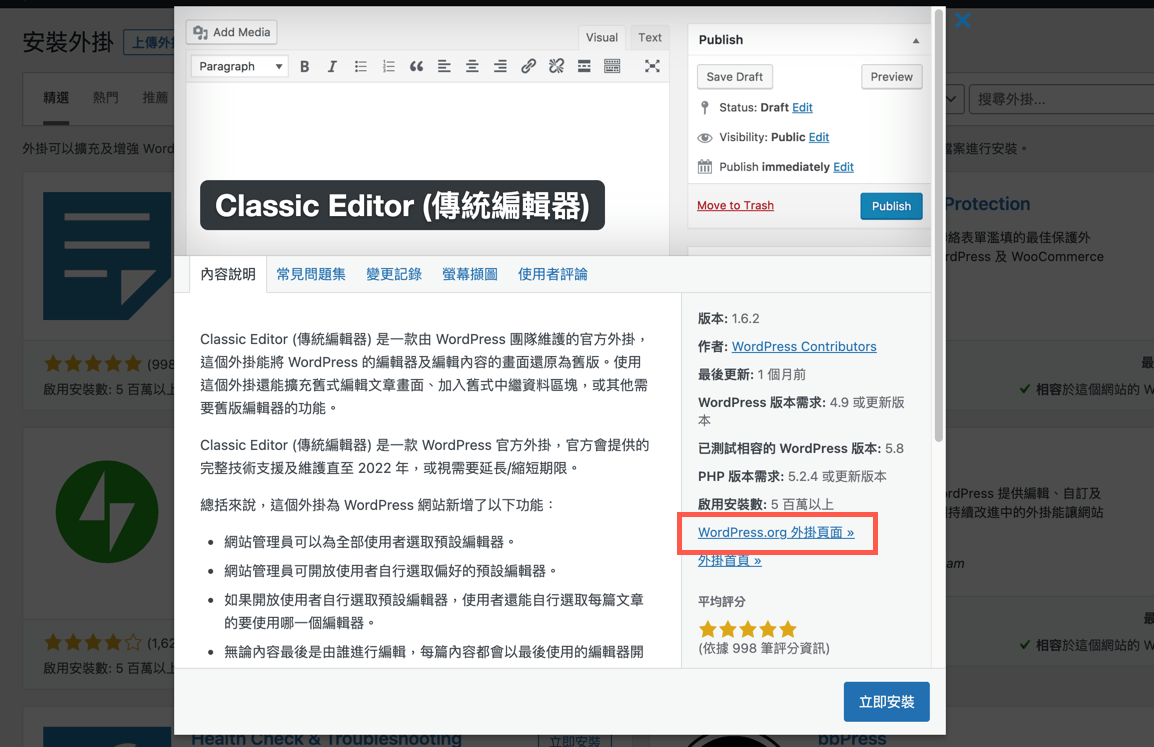This screenshot has width=1154, height=747.
Task: Close the plugin details modal with X
Action: point(963,20)
